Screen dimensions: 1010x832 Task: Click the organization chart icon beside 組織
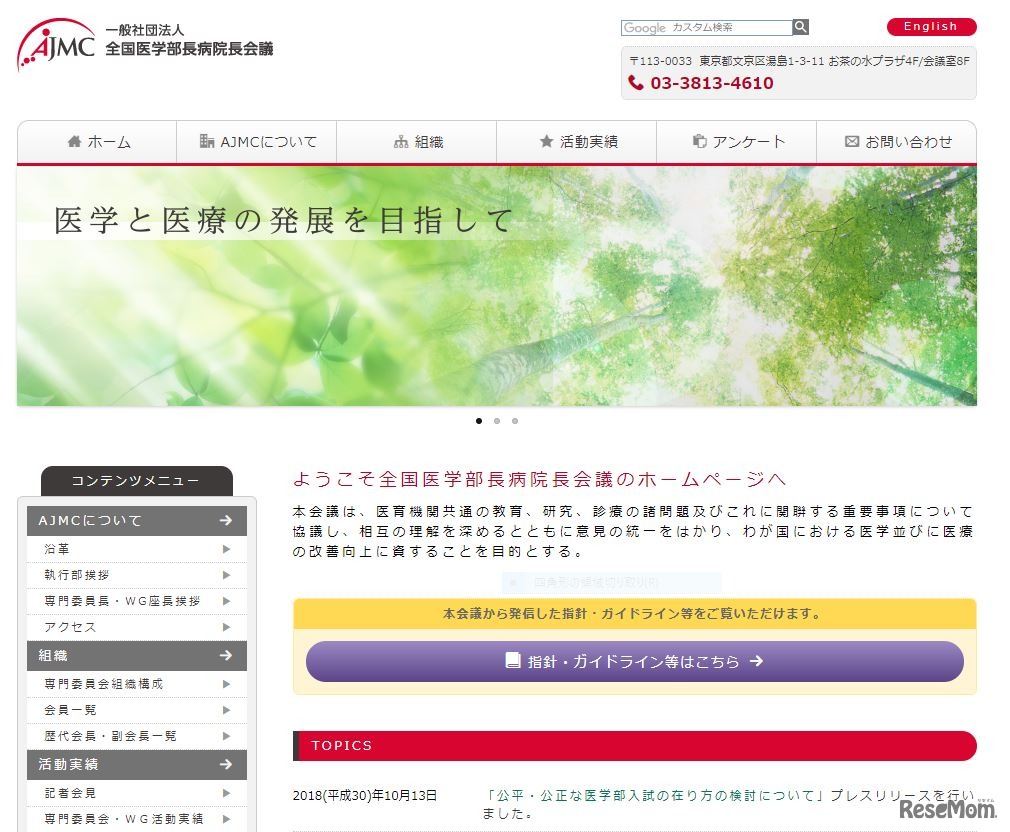[401, 142]
